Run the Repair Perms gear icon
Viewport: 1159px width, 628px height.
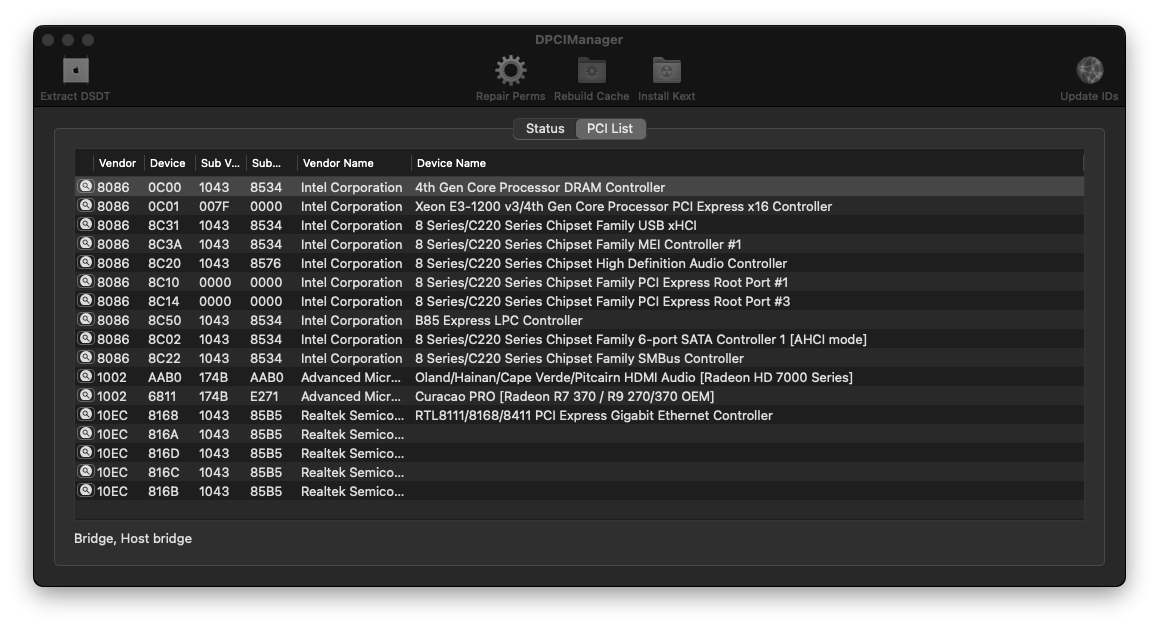tap(510, 71)
